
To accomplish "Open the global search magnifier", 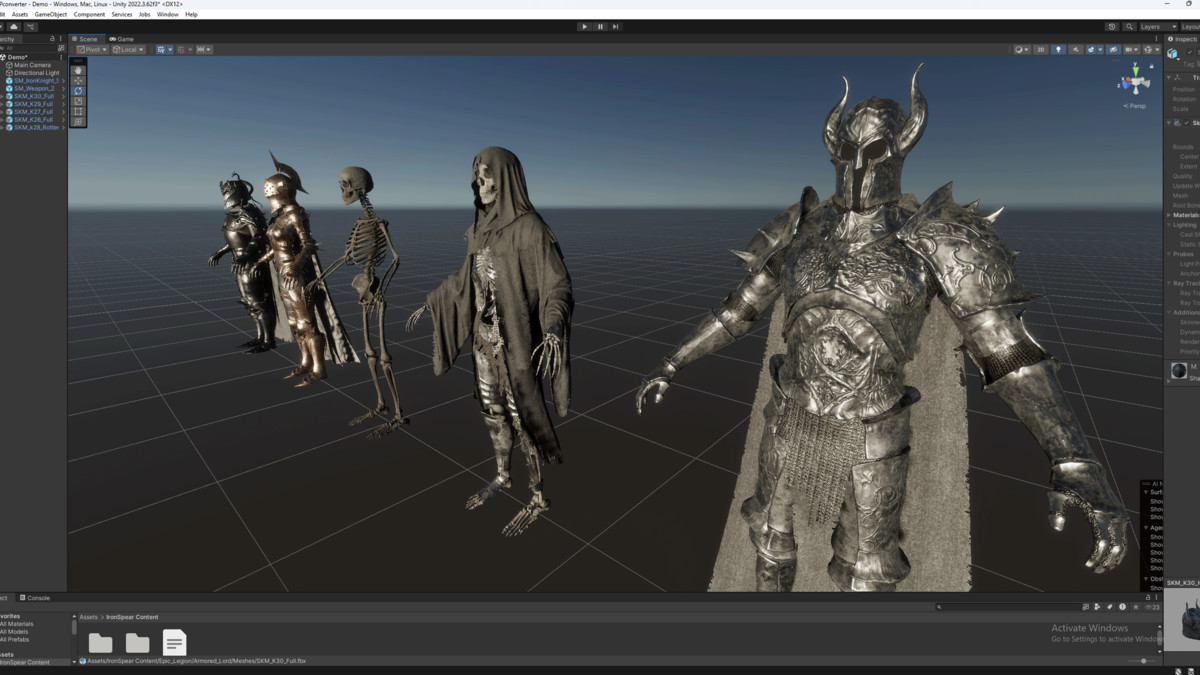I will click(1129, 27).
